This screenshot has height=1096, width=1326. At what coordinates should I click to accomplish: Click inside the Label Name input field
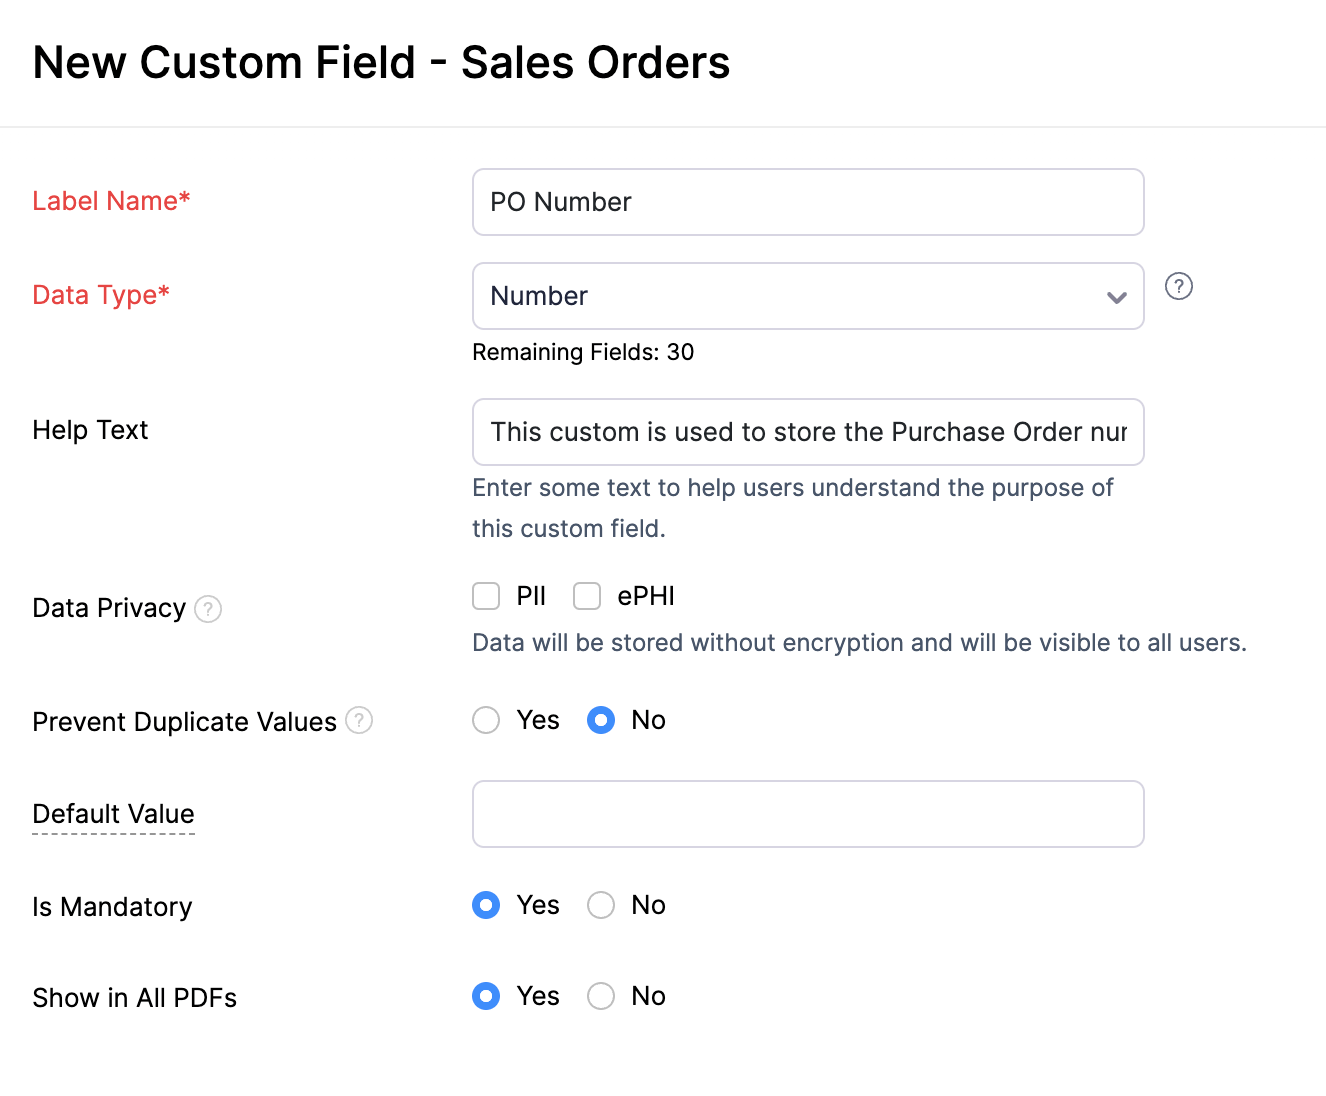808,202
